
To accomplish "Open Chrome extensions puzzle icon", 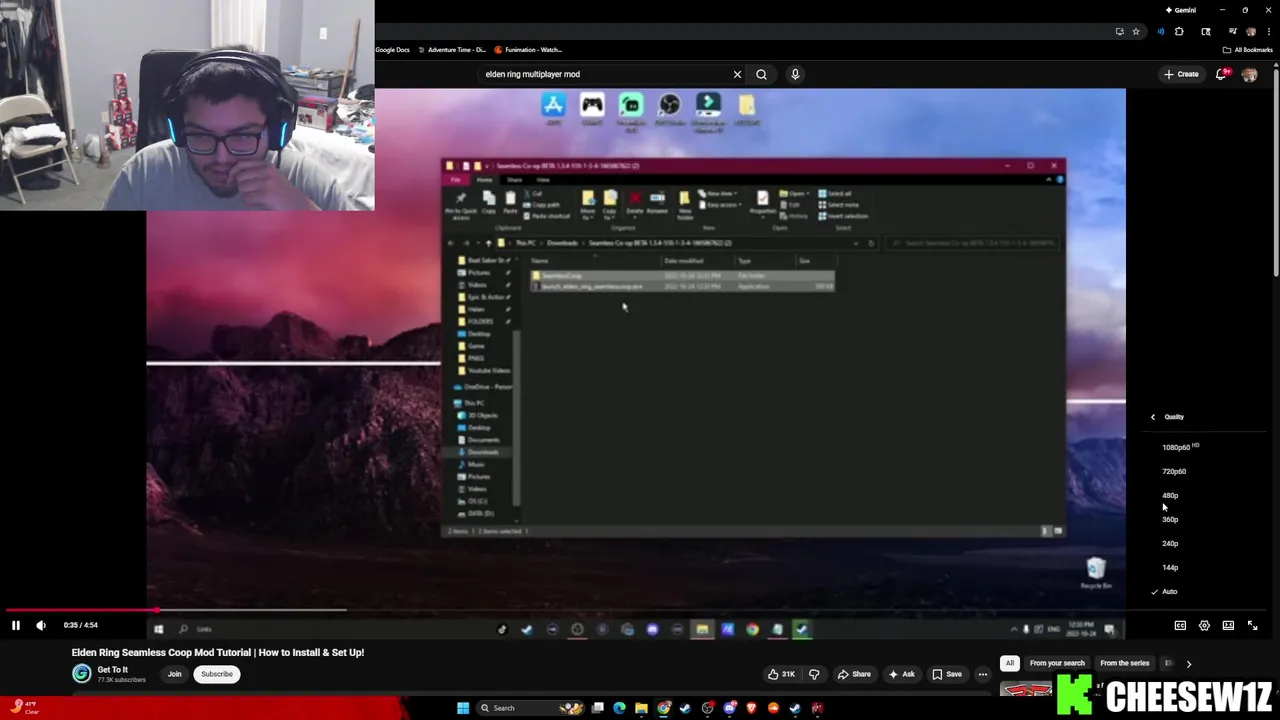I will (x=1179, y=32).
